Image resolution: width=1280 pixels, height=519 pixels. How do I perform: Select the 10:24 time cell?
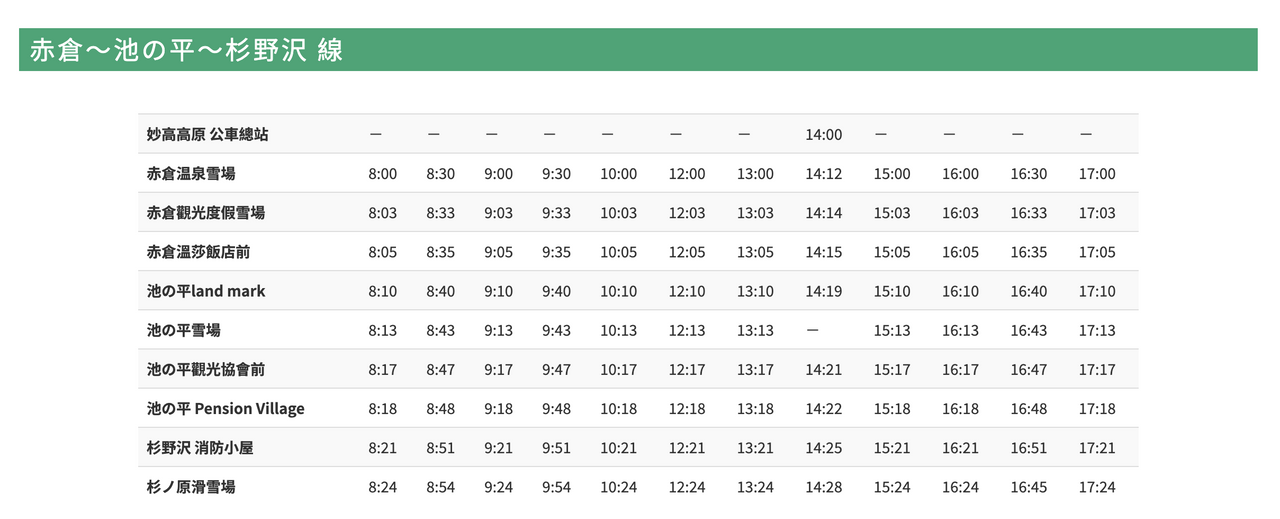click(x=619, y=487)
